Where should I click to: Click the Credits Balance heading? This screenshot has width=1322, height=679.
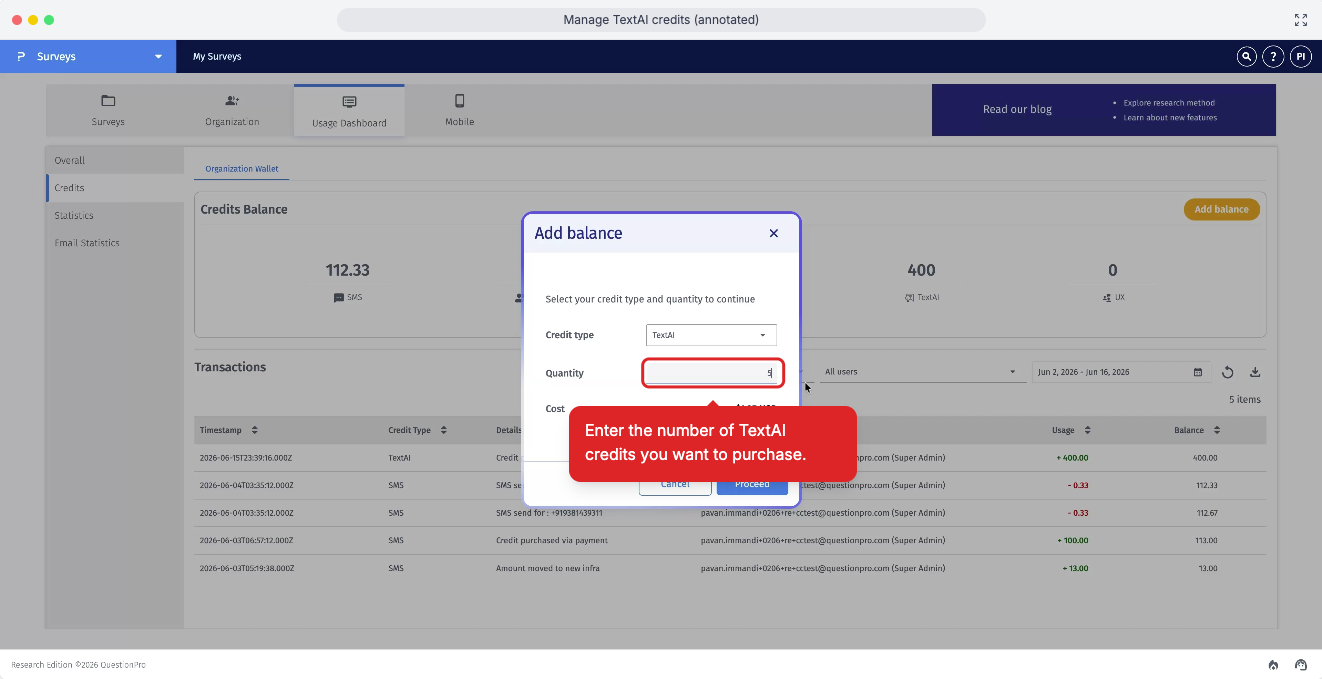point(244,209)
